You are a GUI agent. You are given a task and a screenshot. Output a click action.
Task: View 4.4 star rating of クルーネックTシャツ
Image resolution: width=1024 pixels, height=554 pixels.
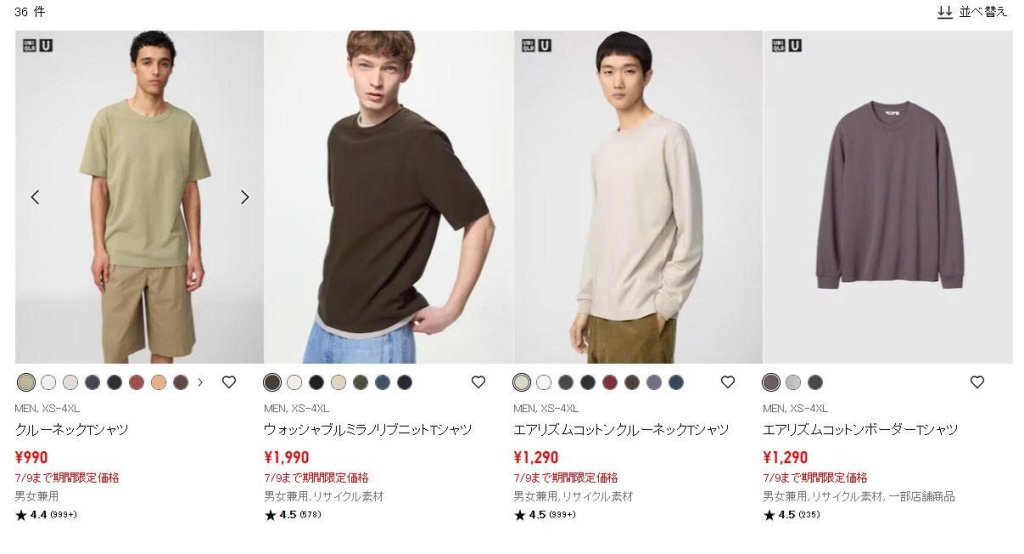tap(46, 515)
